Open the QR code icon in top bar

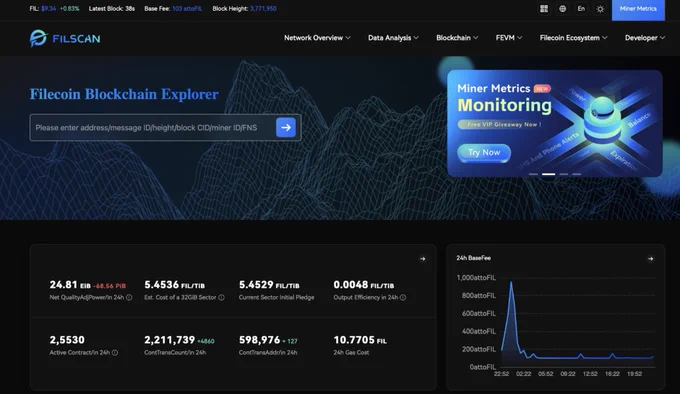click(544, 9)
